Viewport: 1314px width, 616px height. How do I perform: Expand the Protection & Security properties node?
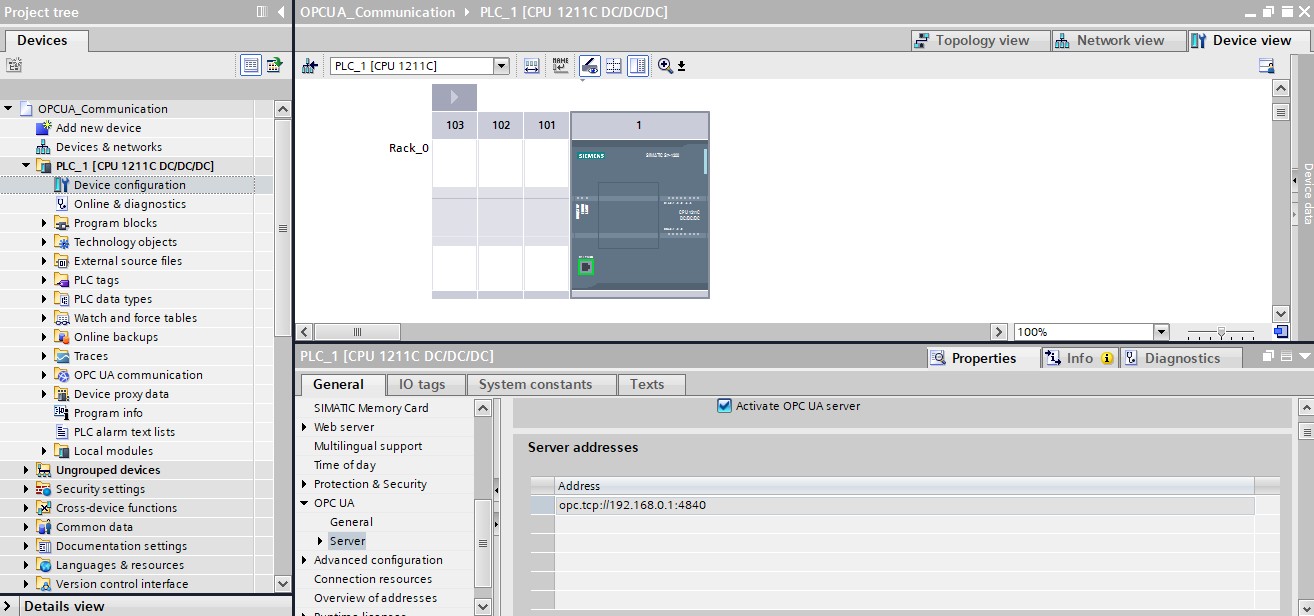coord(305,484)
